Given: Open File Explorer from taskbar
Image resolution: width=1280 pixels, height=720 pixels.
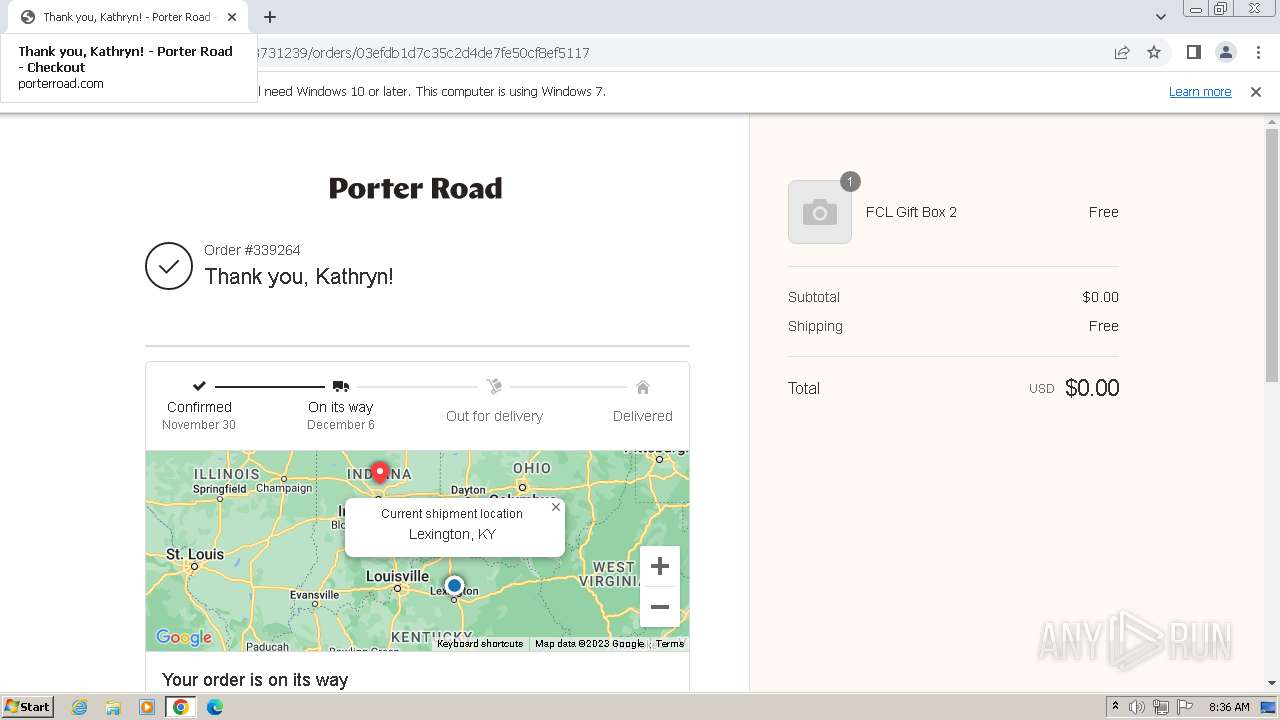Looking at the screenshot, I should coord(113,707).
